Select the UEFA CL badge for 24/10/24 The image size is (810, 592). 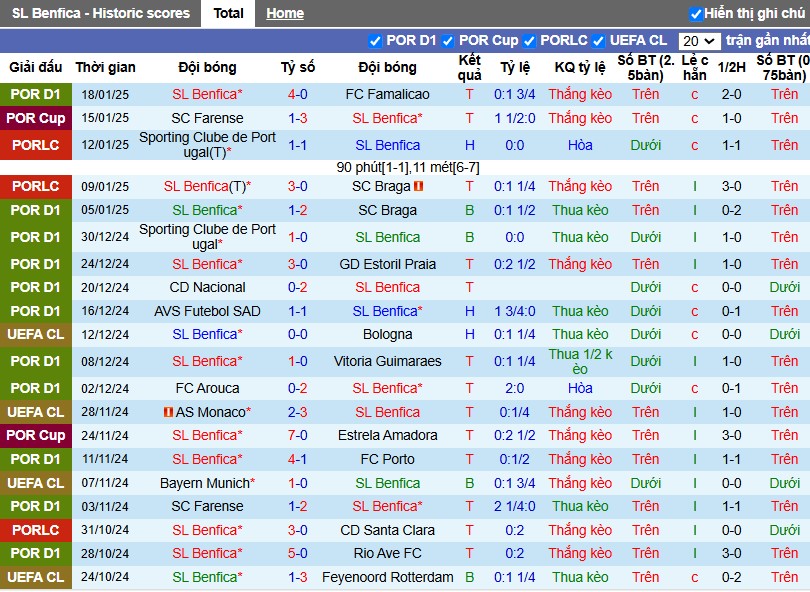pyautogui.click(x=36, y=577)
